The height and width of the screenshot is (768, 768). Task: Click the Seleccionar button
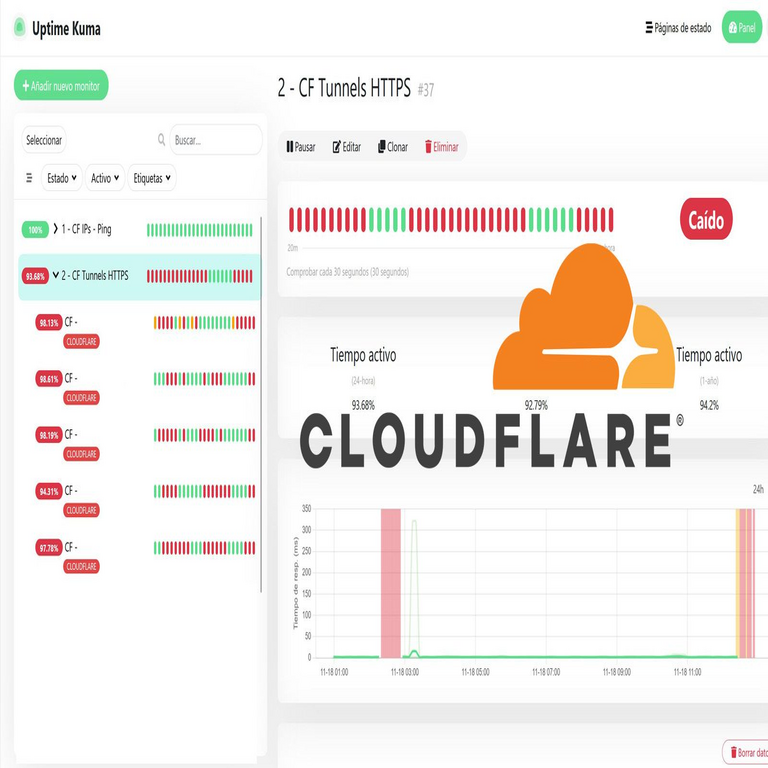(44, 140)
